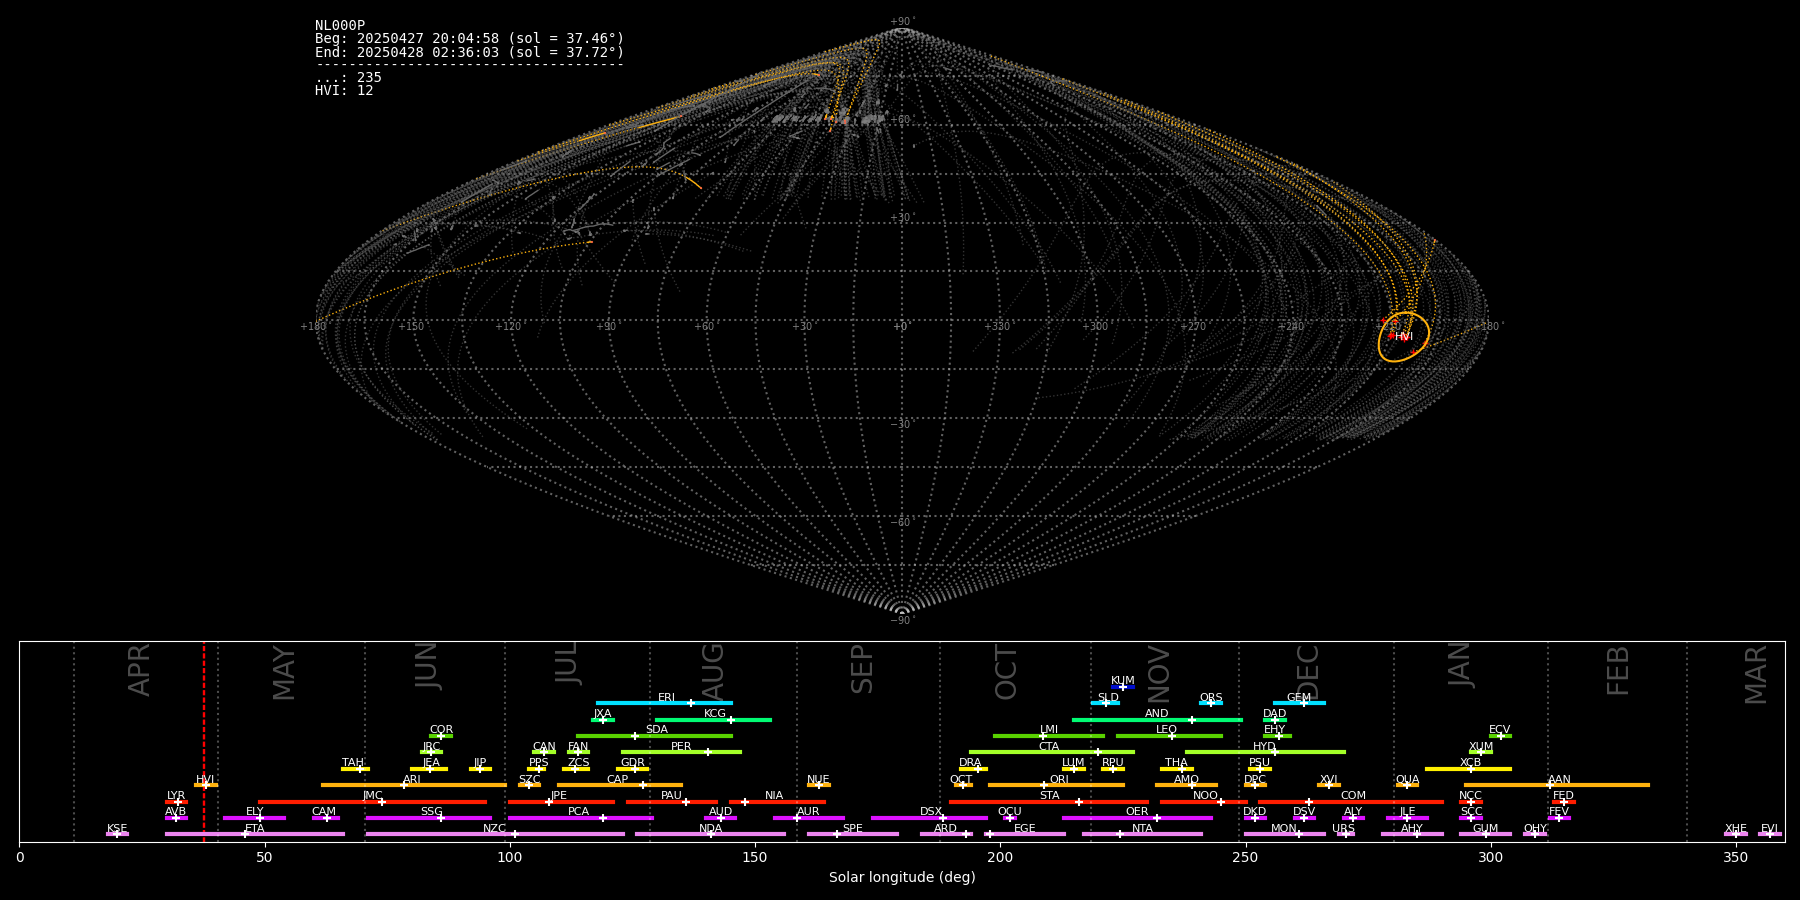Click the URS shower label
Screen dimensions: 1800x900
point(1343,829)
